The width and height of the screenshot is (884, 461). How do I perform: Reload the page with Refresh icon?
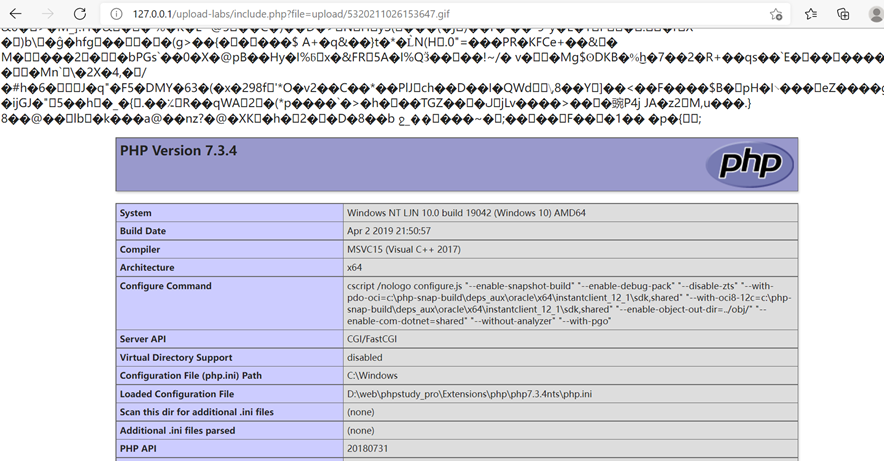click(80, 14)
